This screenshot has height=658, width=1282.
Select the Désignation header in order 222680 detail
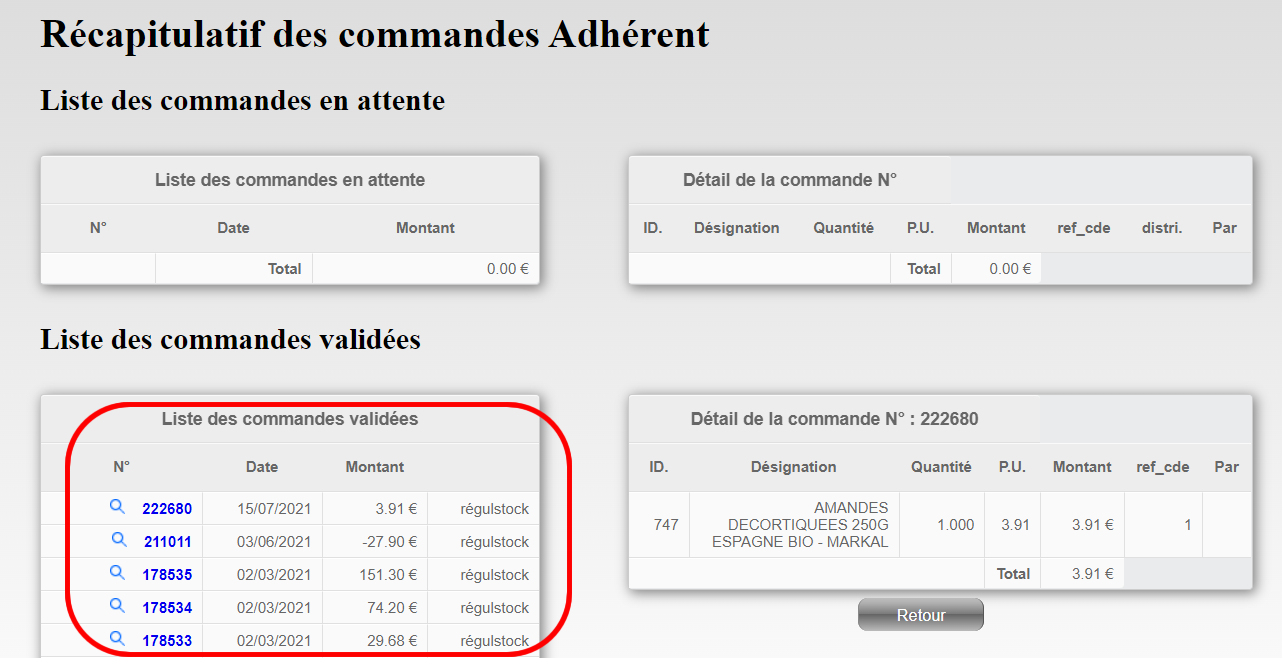click(x=794, y=467)
